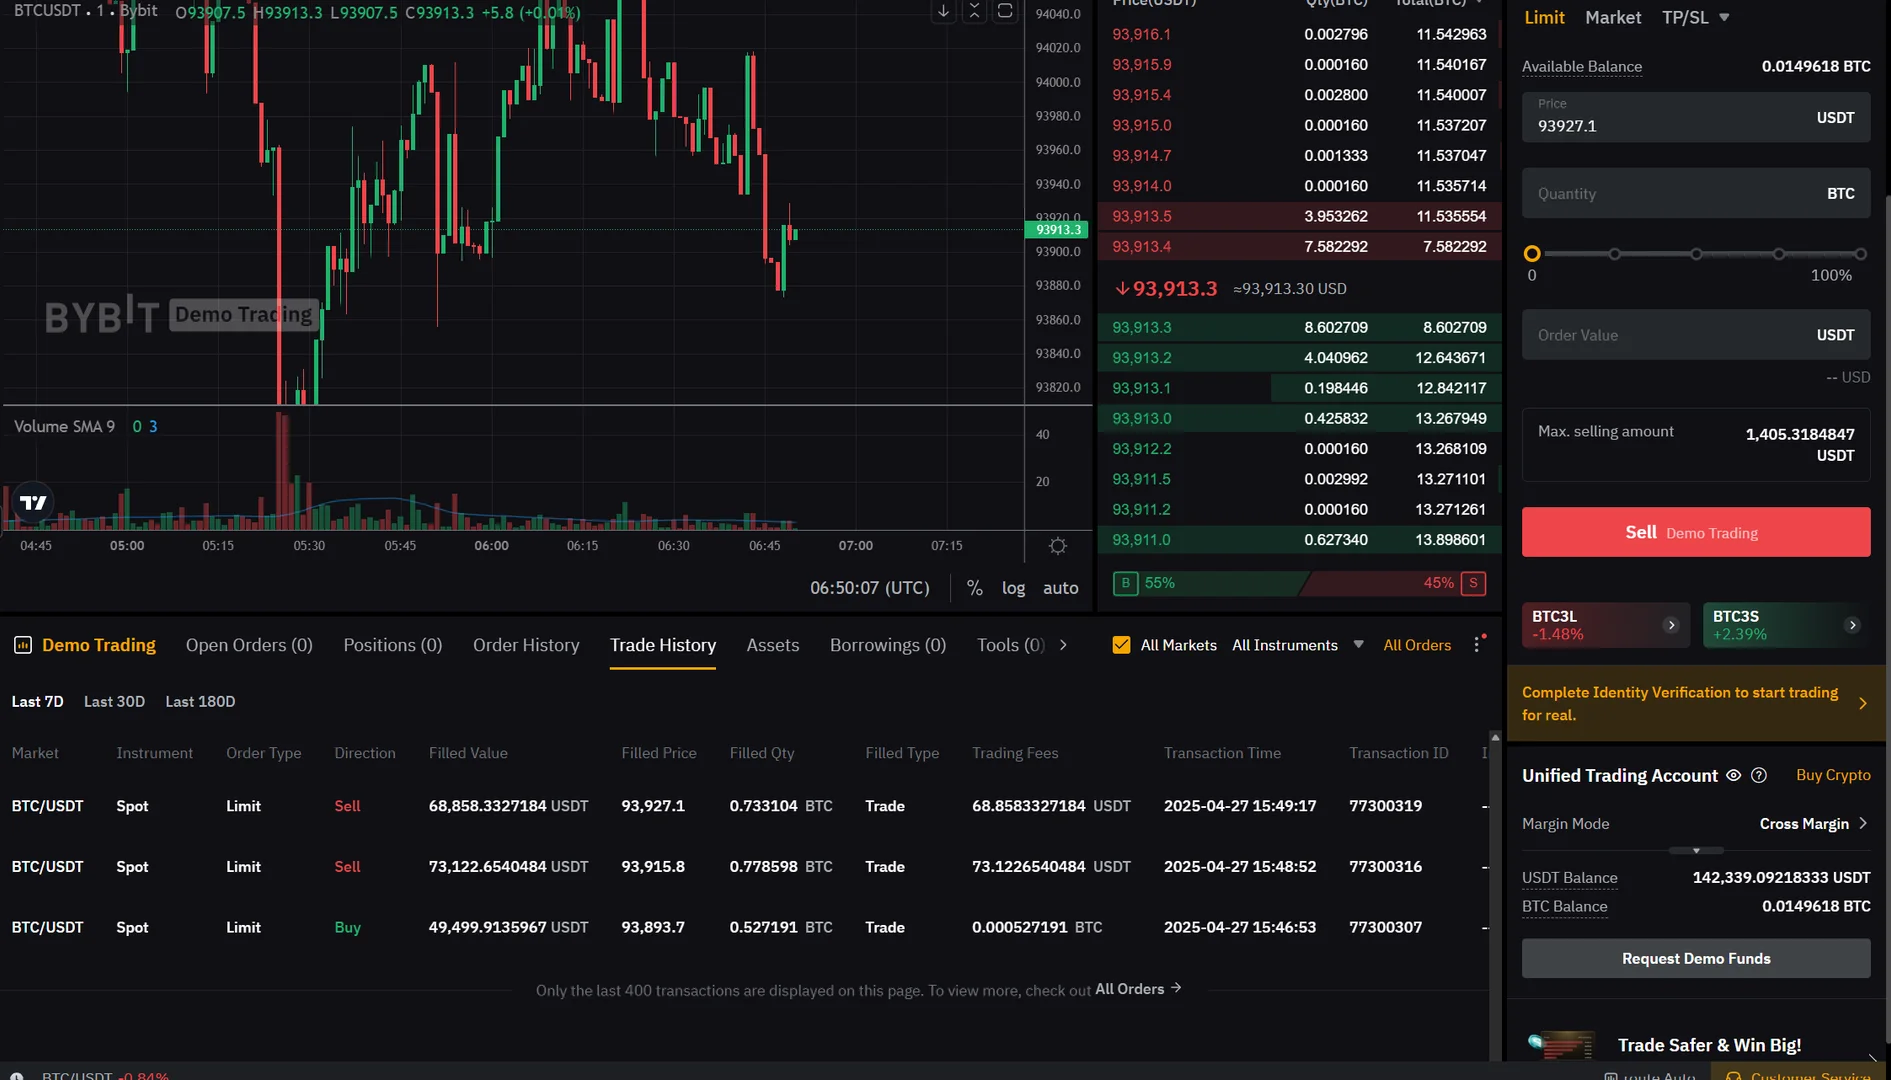Screen dimensions: 1891x1080
Task: Open the Order History tab
Action: pyautogui.click(x=526, y=645)
